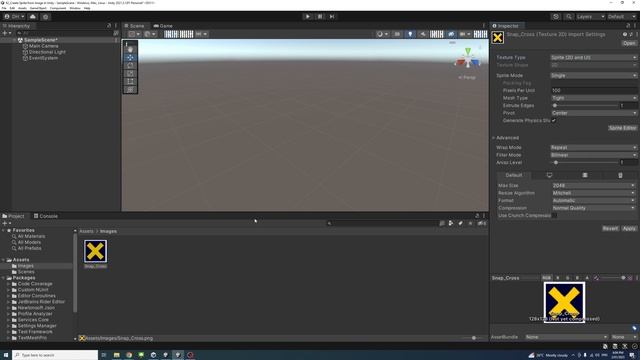640x360 pixels.
Task: Select the Default platform tab
Action: click(514, 175)
